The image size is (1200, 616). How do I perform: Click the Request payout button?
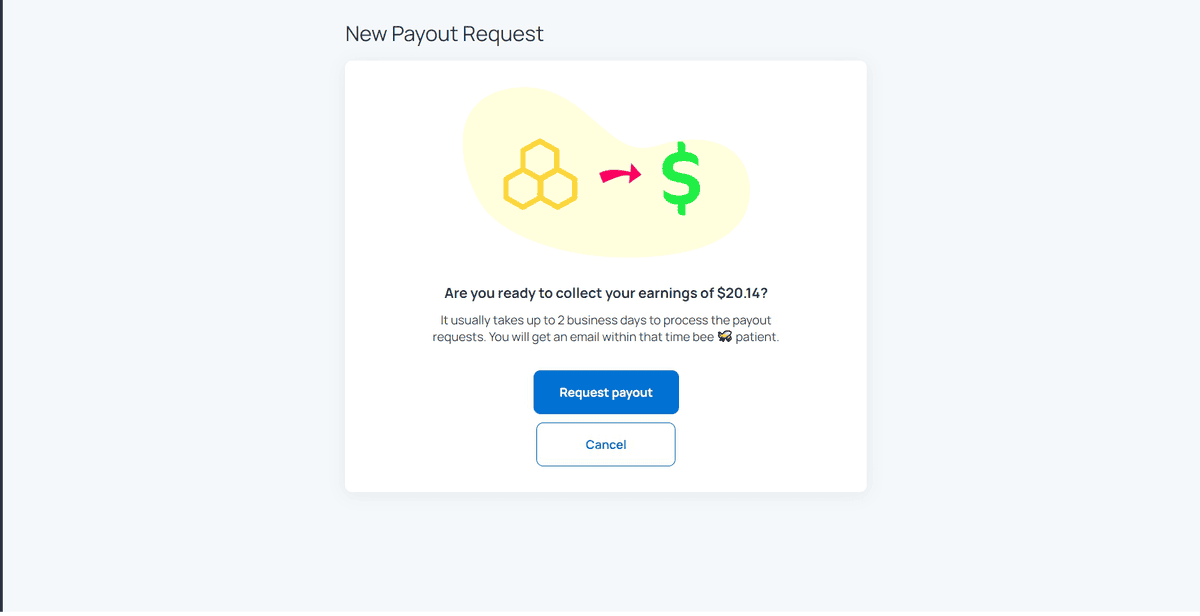click(606, 392)
